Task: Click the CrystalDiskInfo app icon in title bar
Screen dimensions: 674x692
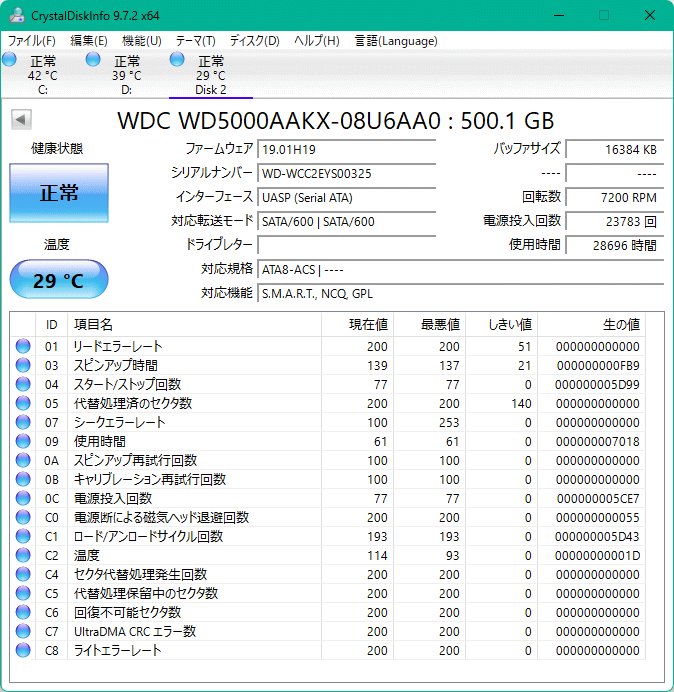Action: (16, 15)
